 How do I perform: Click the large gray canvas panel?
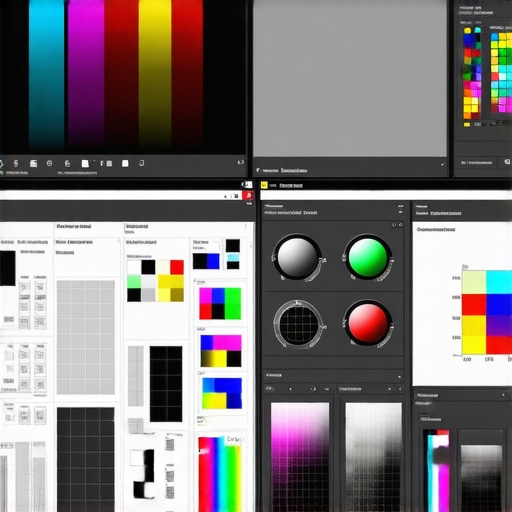[350, 78]
